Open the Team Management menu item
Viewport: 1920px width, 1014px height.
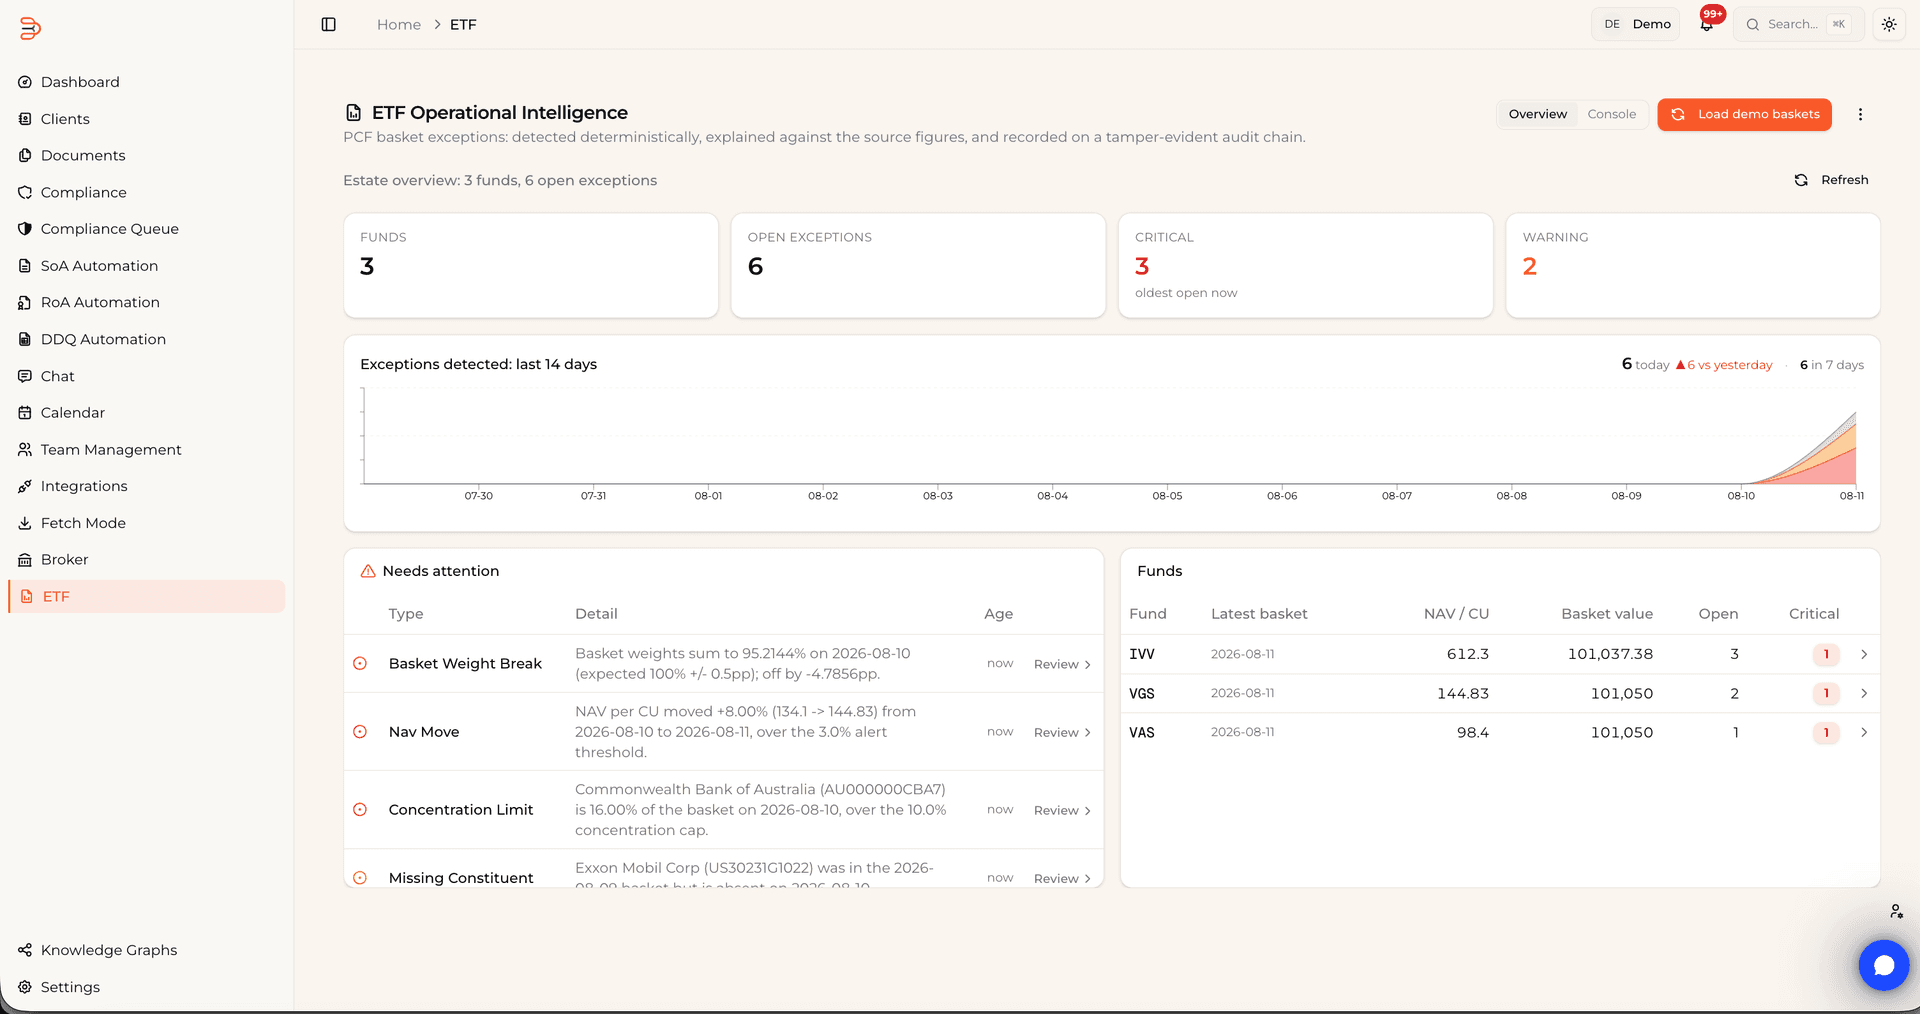point(146,449)
